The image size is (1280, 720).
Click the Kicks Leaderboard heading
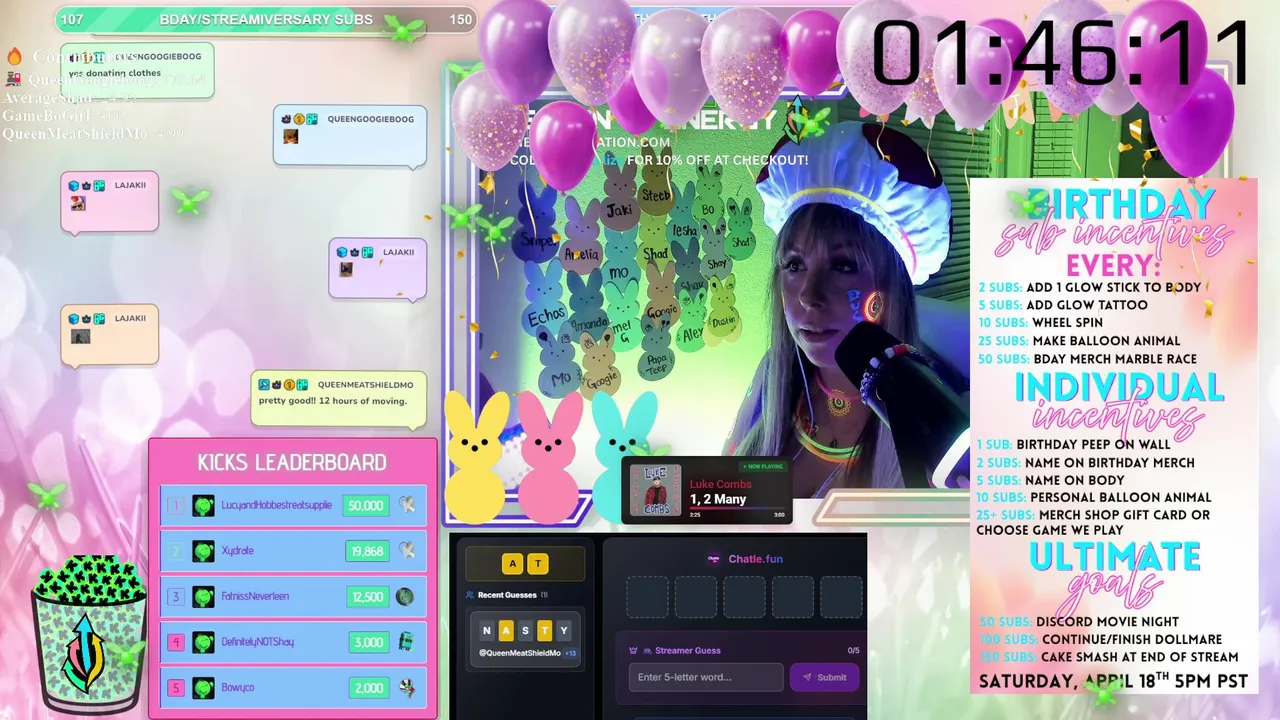(x=292, y=462)
